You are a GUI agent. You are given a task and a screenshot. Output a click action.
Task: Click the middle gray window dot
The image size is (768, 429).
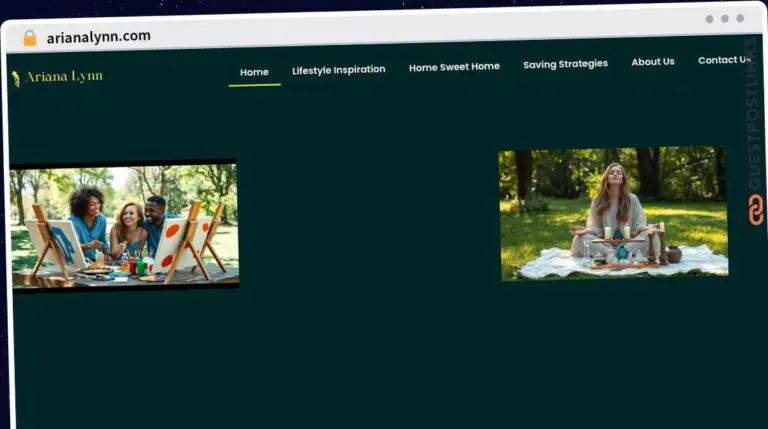(x=724, y=19)
